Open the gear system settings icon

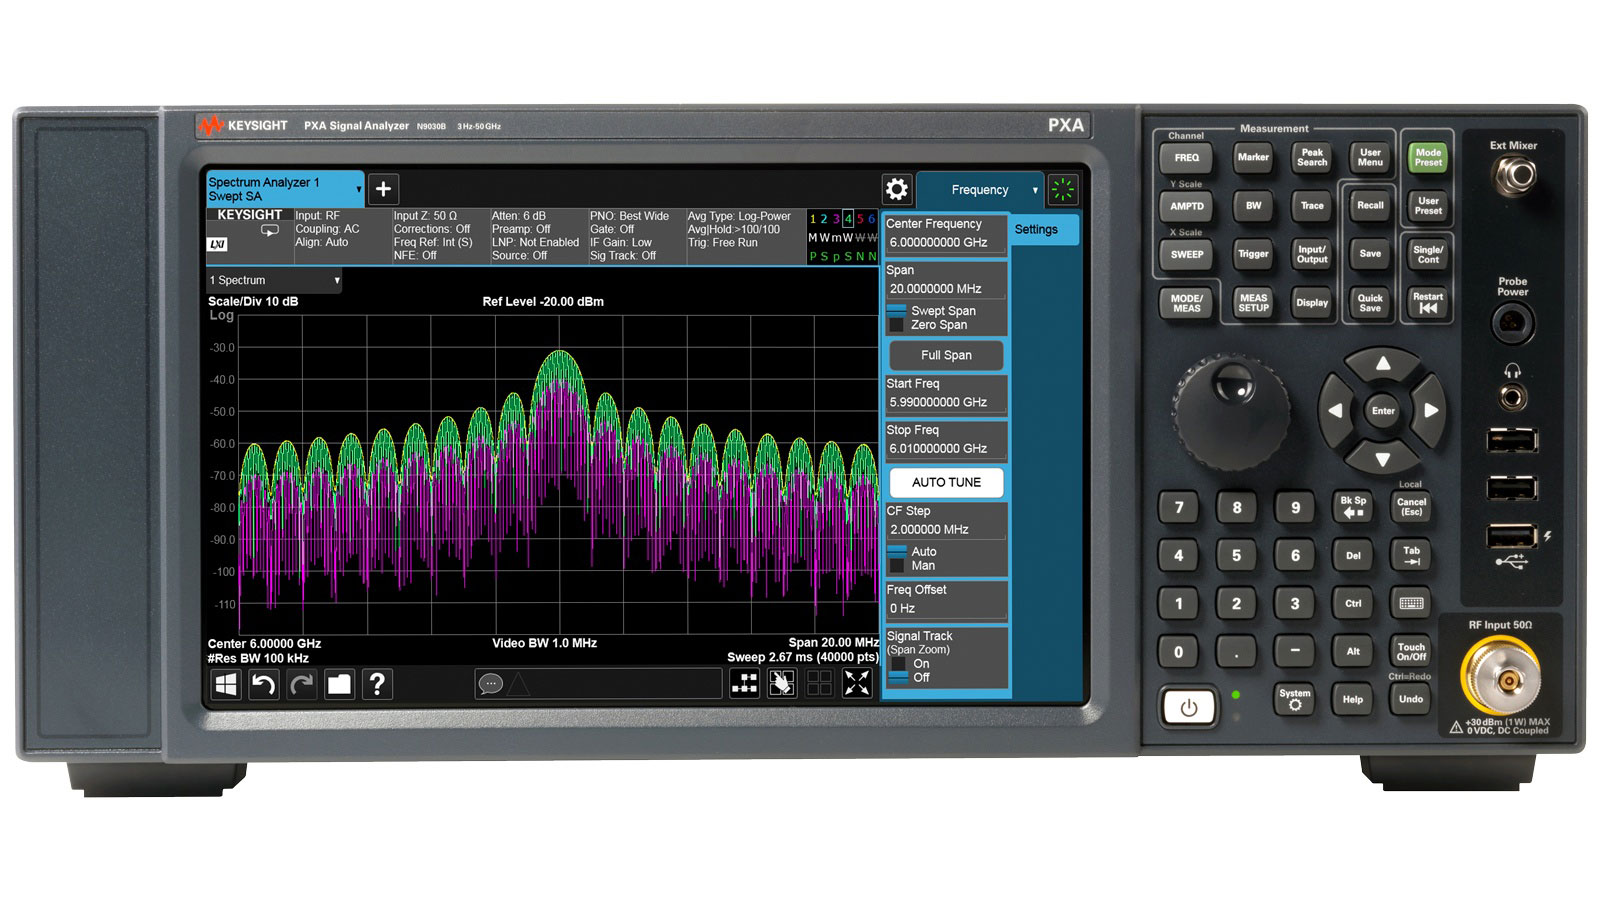(x=896, y=189)
